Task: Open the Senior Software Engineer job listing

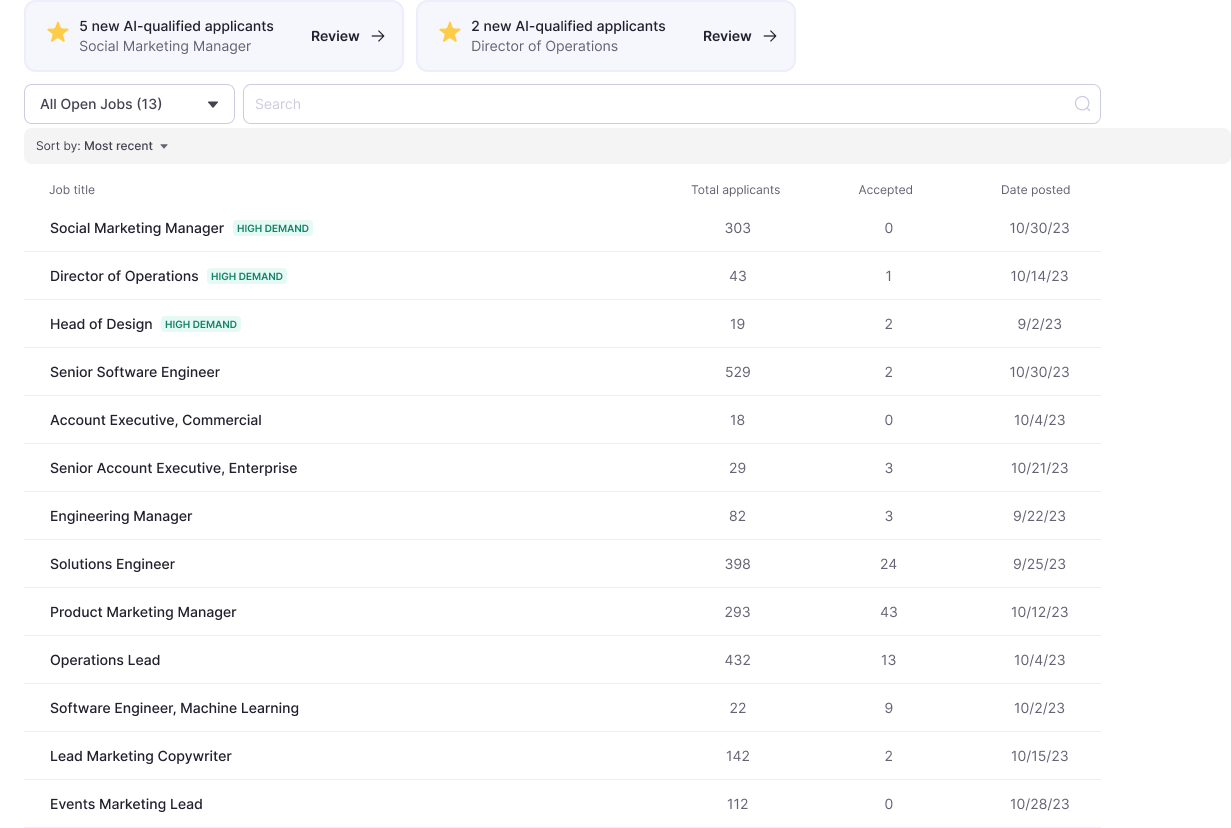Action: [135, 372]
